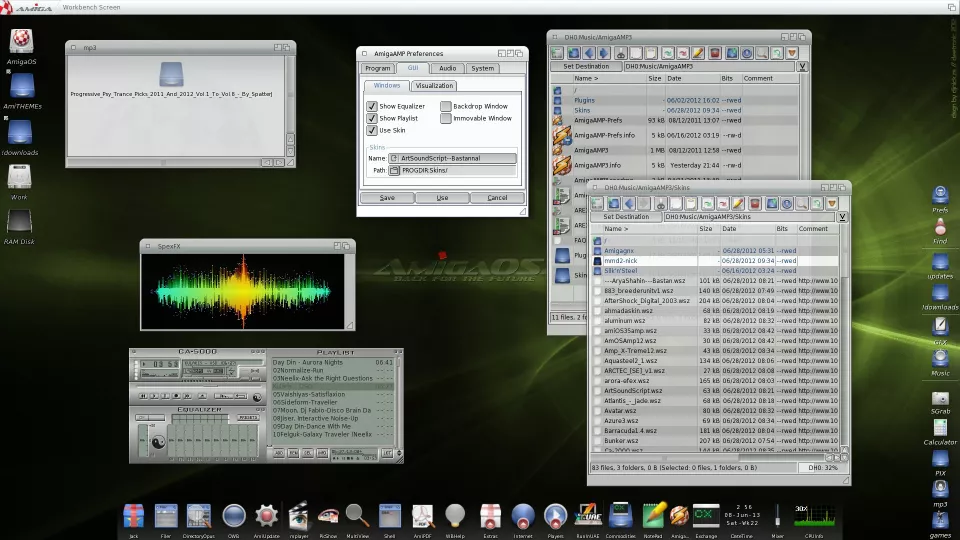Open the Calculator icon on right sidebar

pyautogui.click(x=940, y=427)
